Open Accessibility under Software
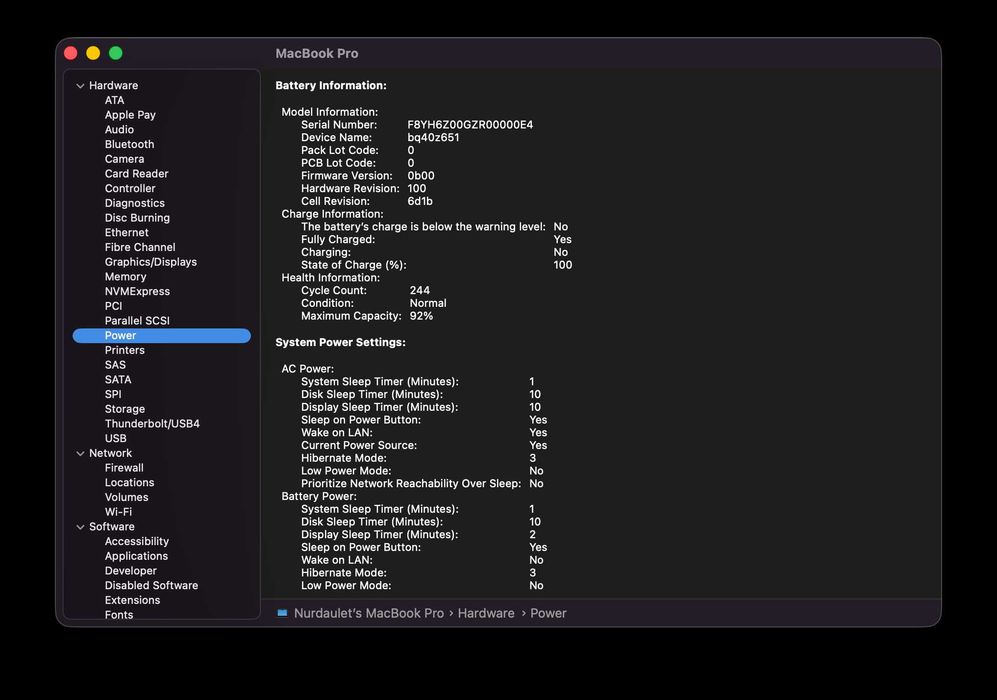Viewport: 997px width, 700px height. click(x=137, y=542)
